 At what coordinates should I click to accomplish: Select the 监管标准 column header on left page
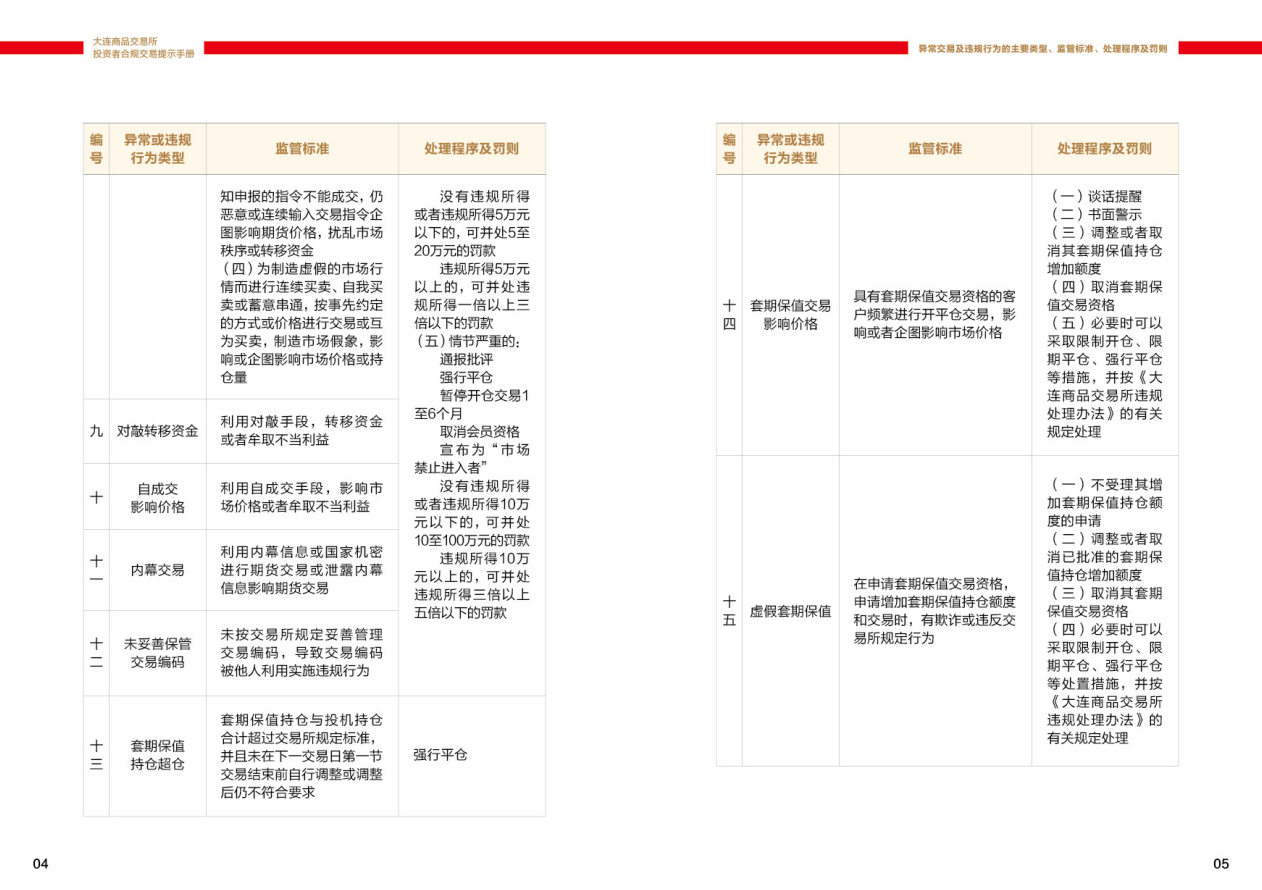[x=302, y=149]
